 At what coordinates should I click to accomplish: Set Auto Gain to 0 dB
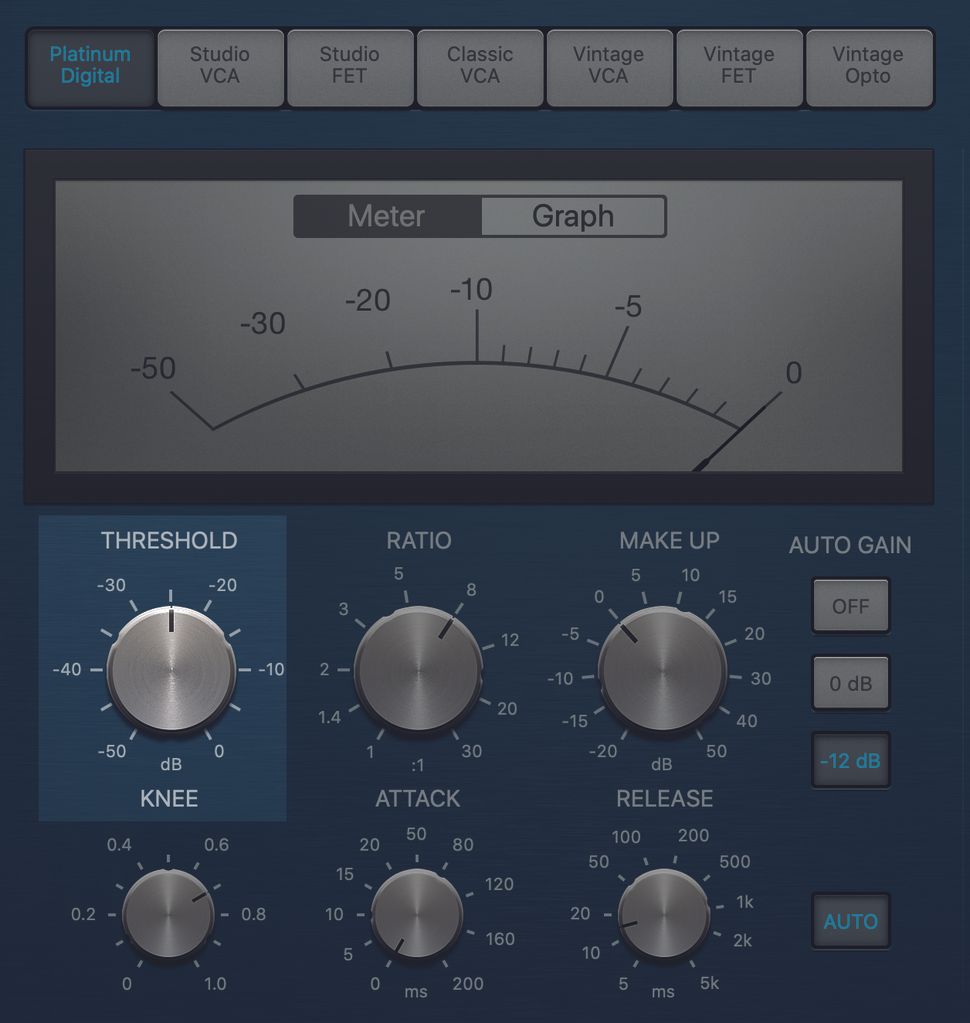tap(850, 683)
